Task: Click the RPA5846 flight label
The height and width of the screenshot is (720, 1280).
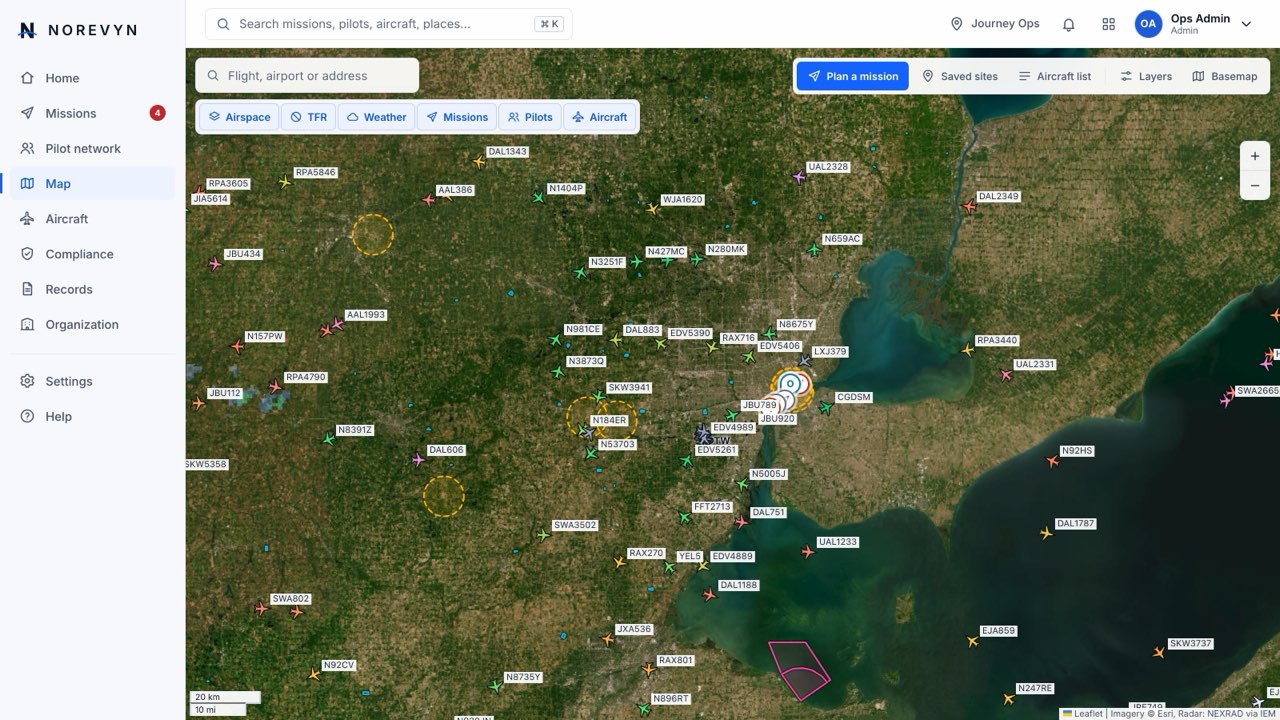Action: pos(316,172)
